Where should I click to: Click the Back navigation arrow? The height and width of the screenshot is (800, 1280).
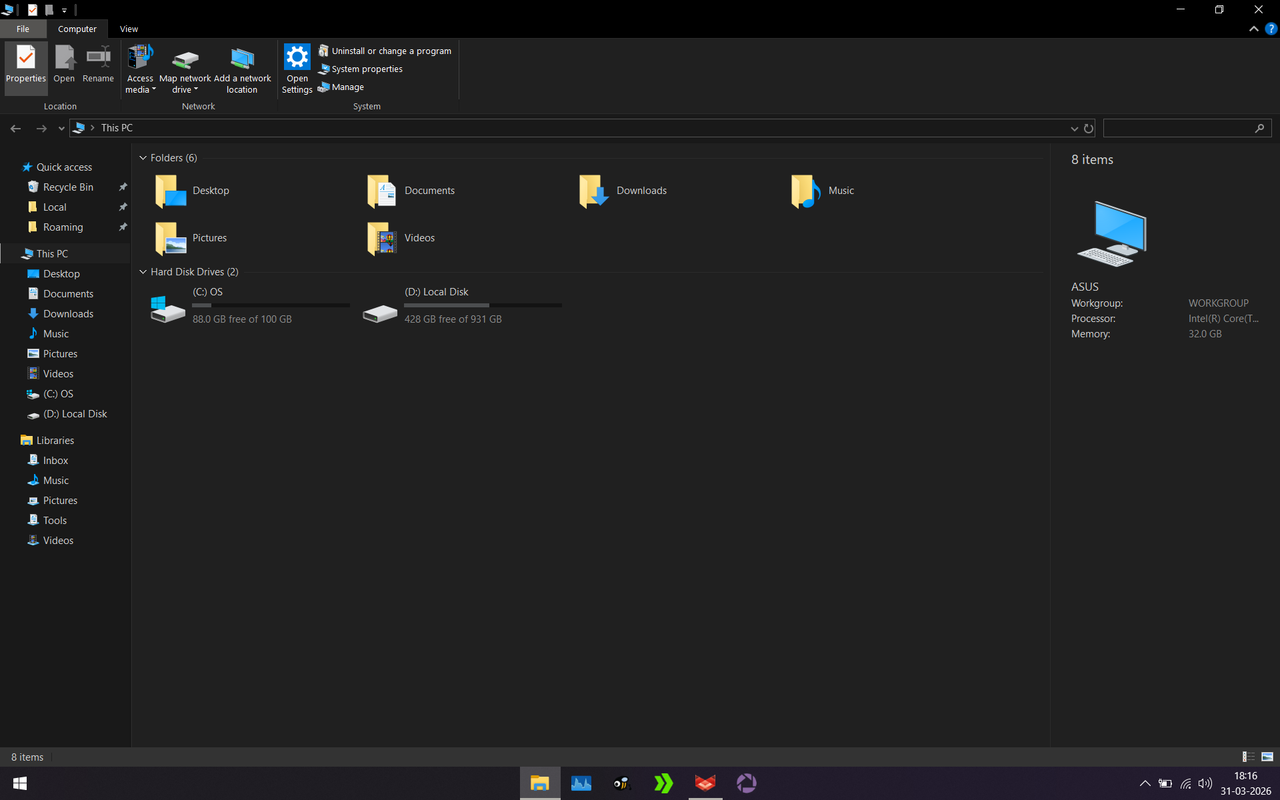point(16,128)
